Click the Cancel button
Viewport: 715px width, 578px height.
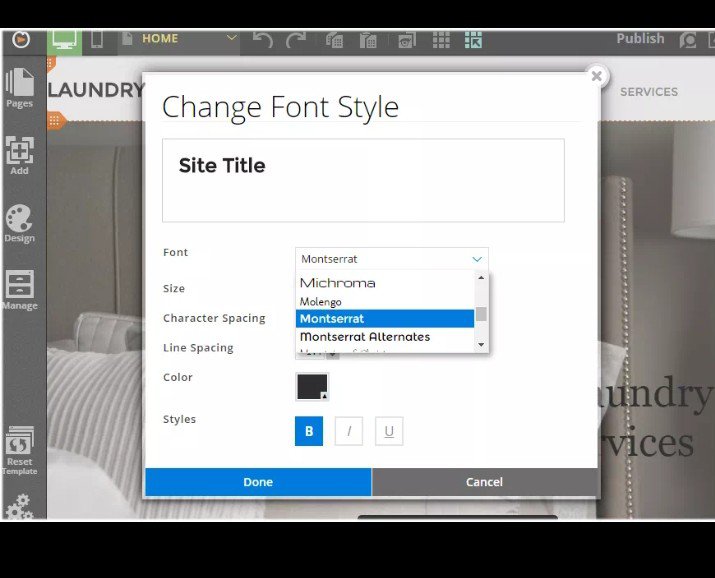pos(484,482)
